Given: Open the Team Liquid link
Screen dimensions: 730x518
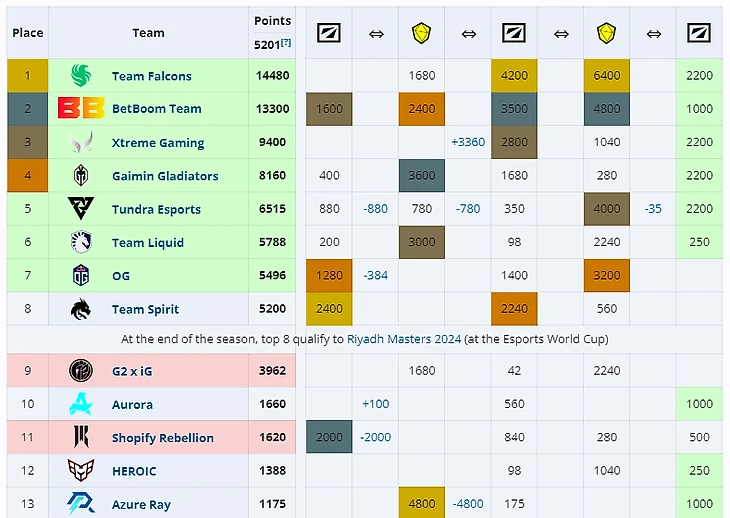Looking at the screenshot, I should 148,242.
